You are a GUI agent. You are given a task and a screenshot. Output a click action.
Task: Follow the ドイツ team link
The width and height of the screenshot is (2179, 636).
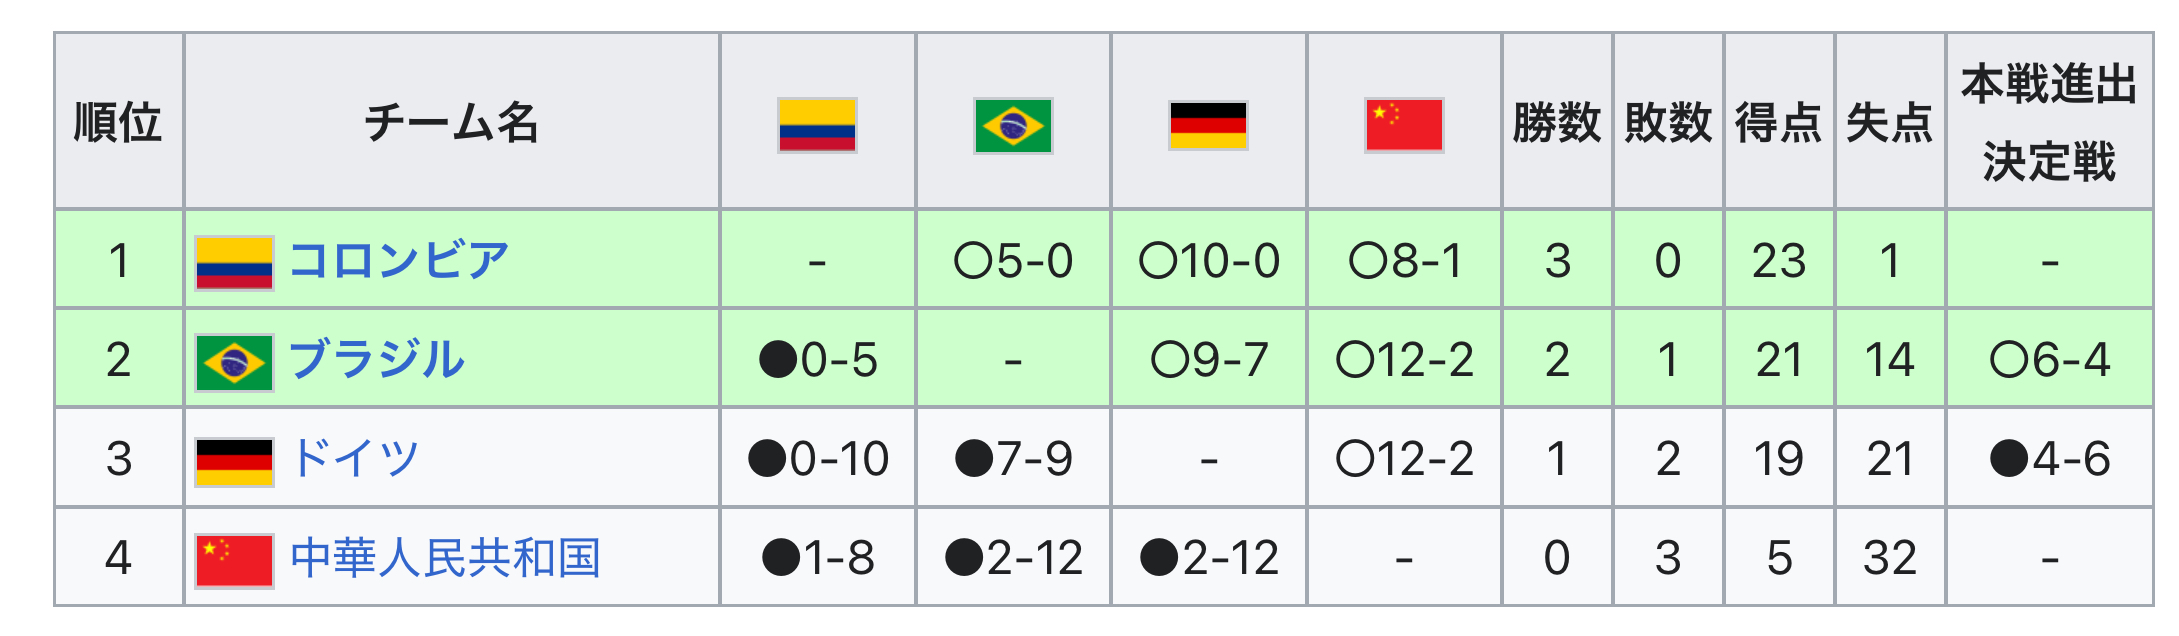pyautogui.click(x=355, y=459)
